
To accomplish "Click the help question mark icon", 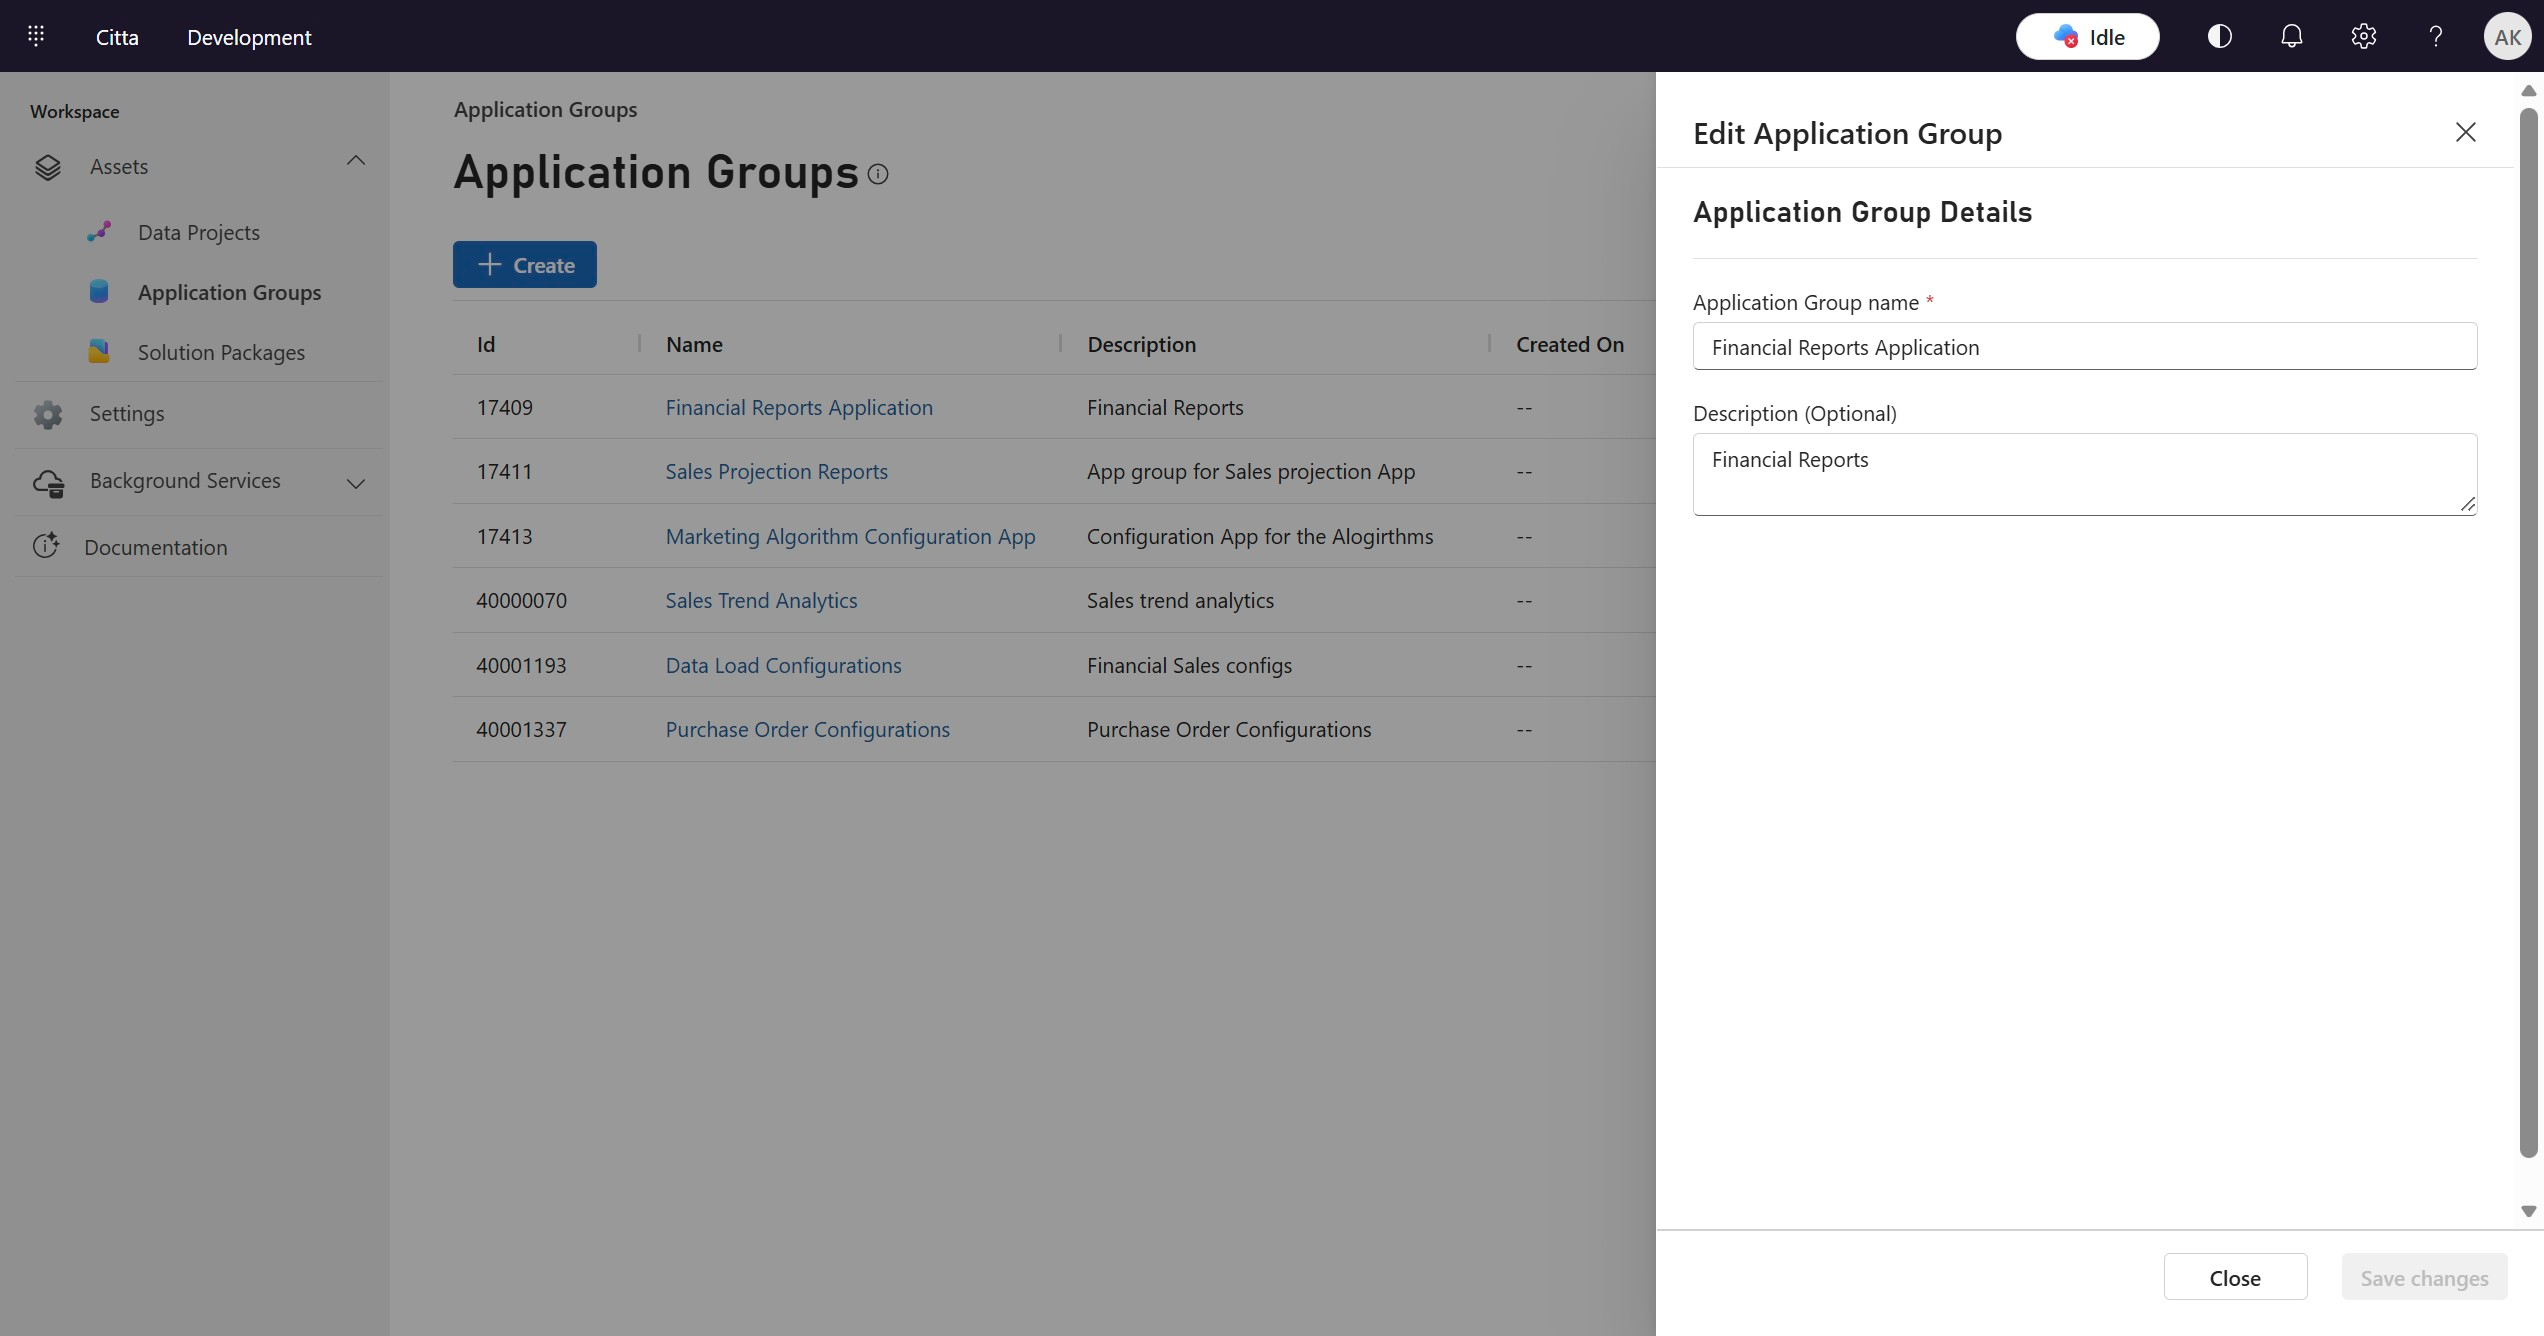I will coord(2435,36).
